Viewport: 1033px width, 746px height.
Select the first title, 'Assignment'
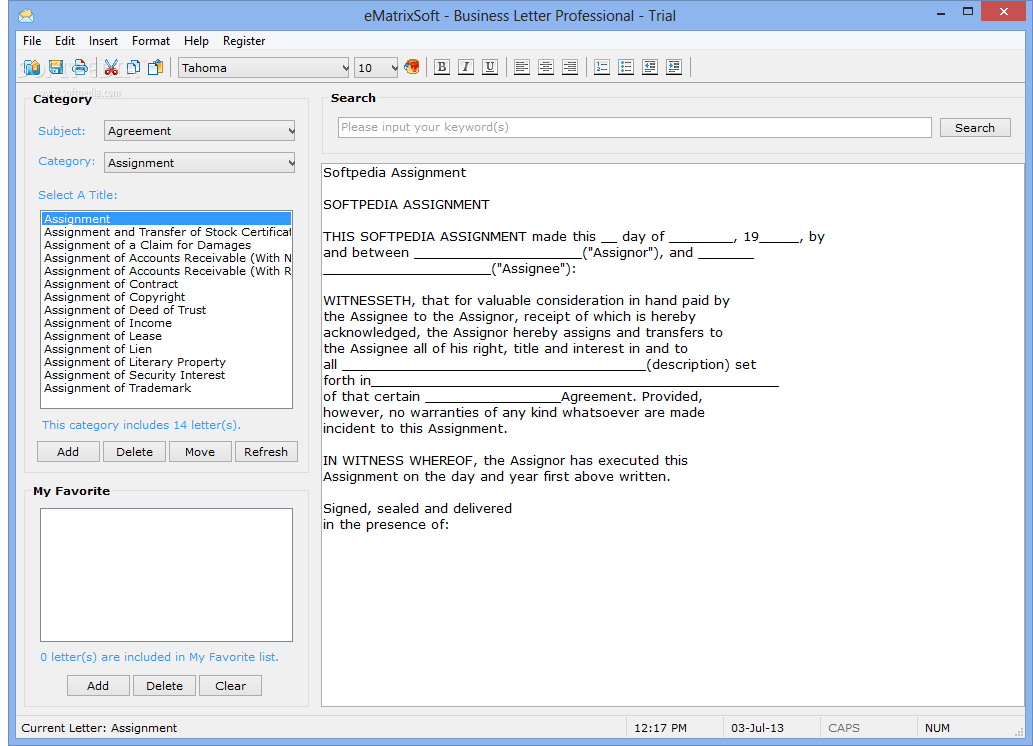coord(167,219)
